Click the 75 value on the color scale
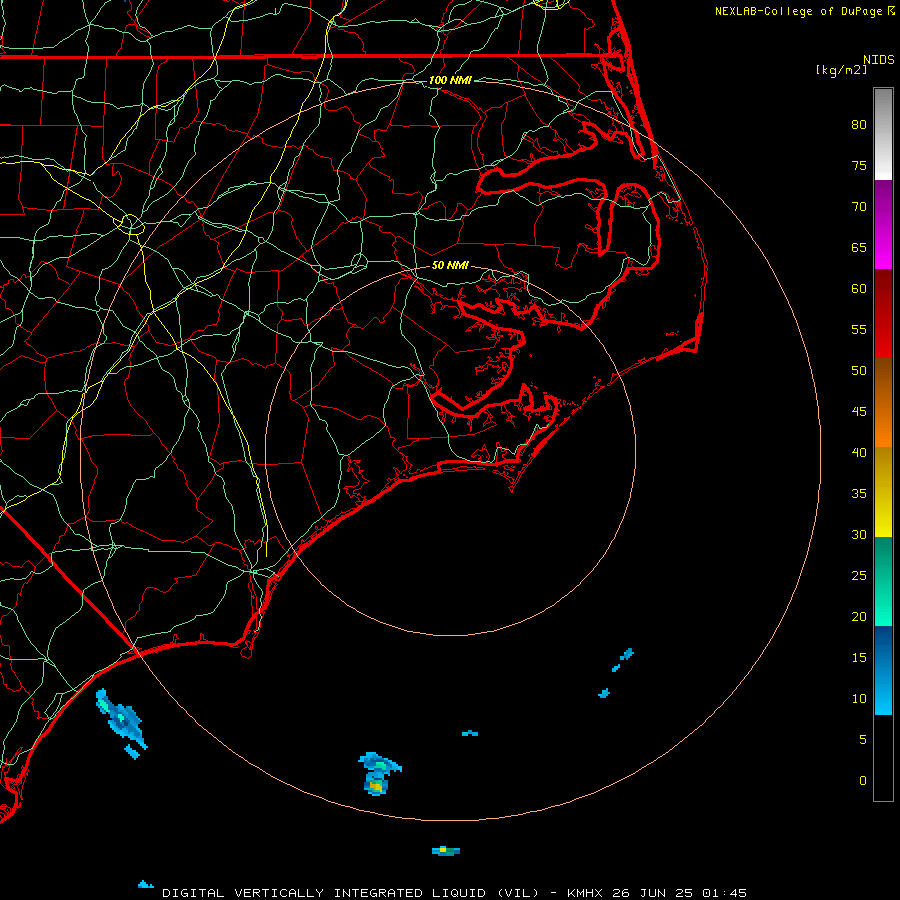Image resolution: width=900 pixels, height=900 pixels. click(x=859, y=166)
